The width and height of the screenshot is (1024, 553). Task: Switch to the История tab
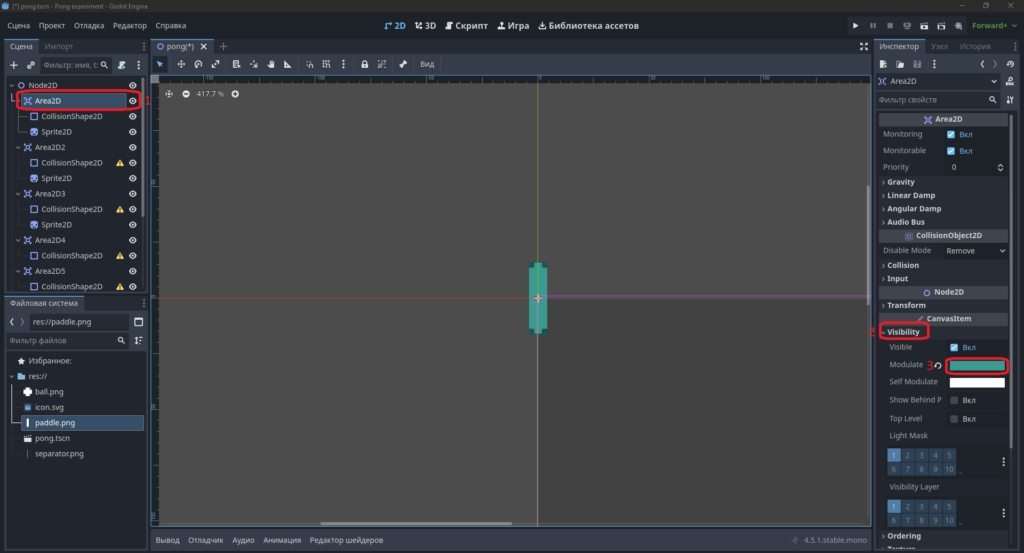pos(975,46)
